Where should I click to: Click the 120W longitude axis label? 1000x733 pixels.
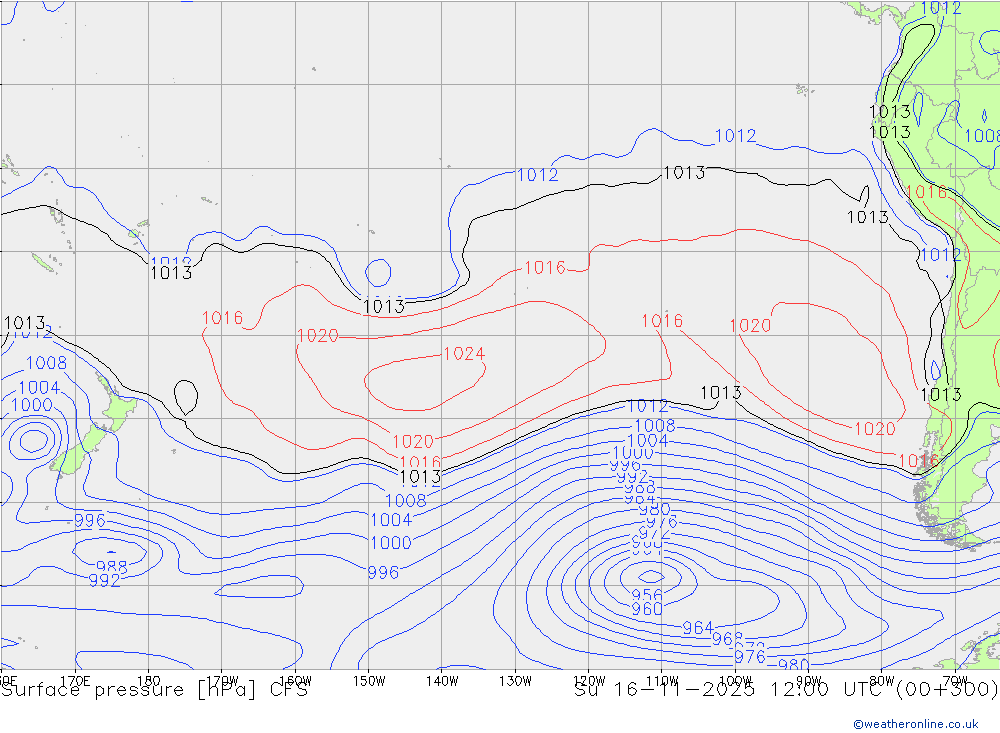pyautogui.click(x=589, y=681)
